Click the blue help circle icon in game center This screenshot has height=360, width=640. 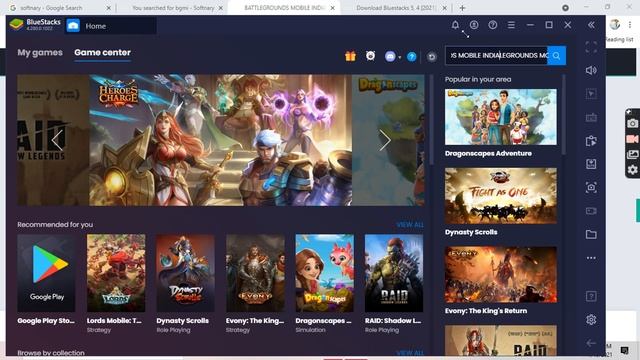(x=411, y=57)
